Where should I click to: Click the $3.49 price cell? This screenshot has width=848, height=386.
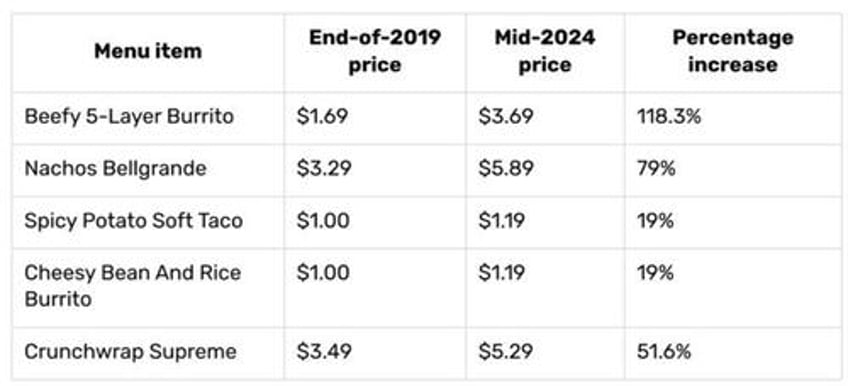[x=375, y=352]
